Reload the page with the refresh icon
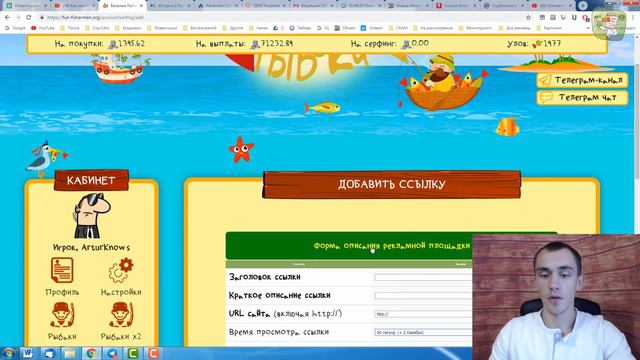The height and width of the screenshot is (360, 640). (29, 18)
